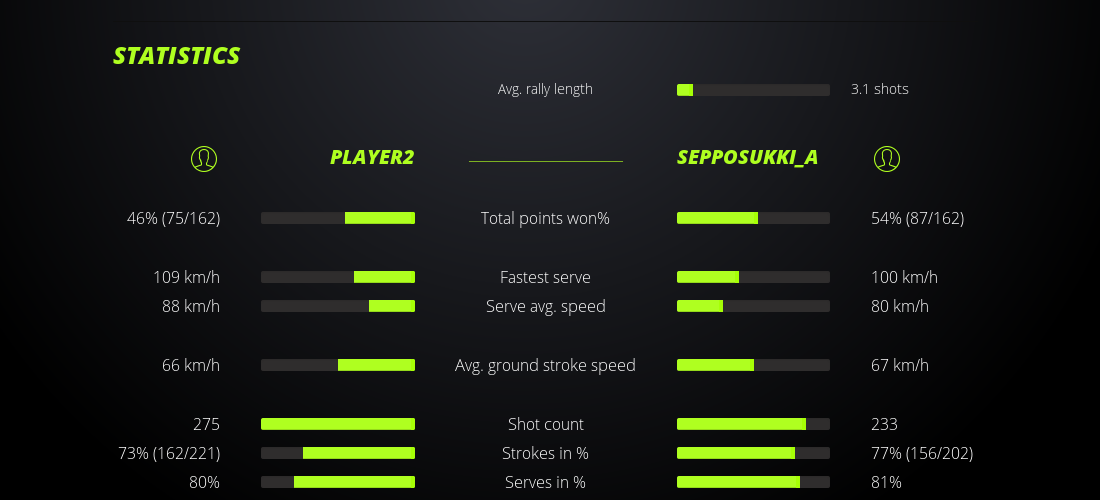Screen dimensions: 1100x500
Task: Click the Avg. rally length bar
Action: [753, 90]
